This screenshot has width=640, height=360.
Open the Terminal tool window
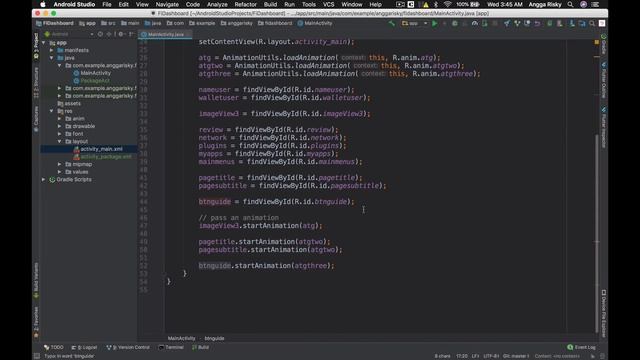[171, 347]
